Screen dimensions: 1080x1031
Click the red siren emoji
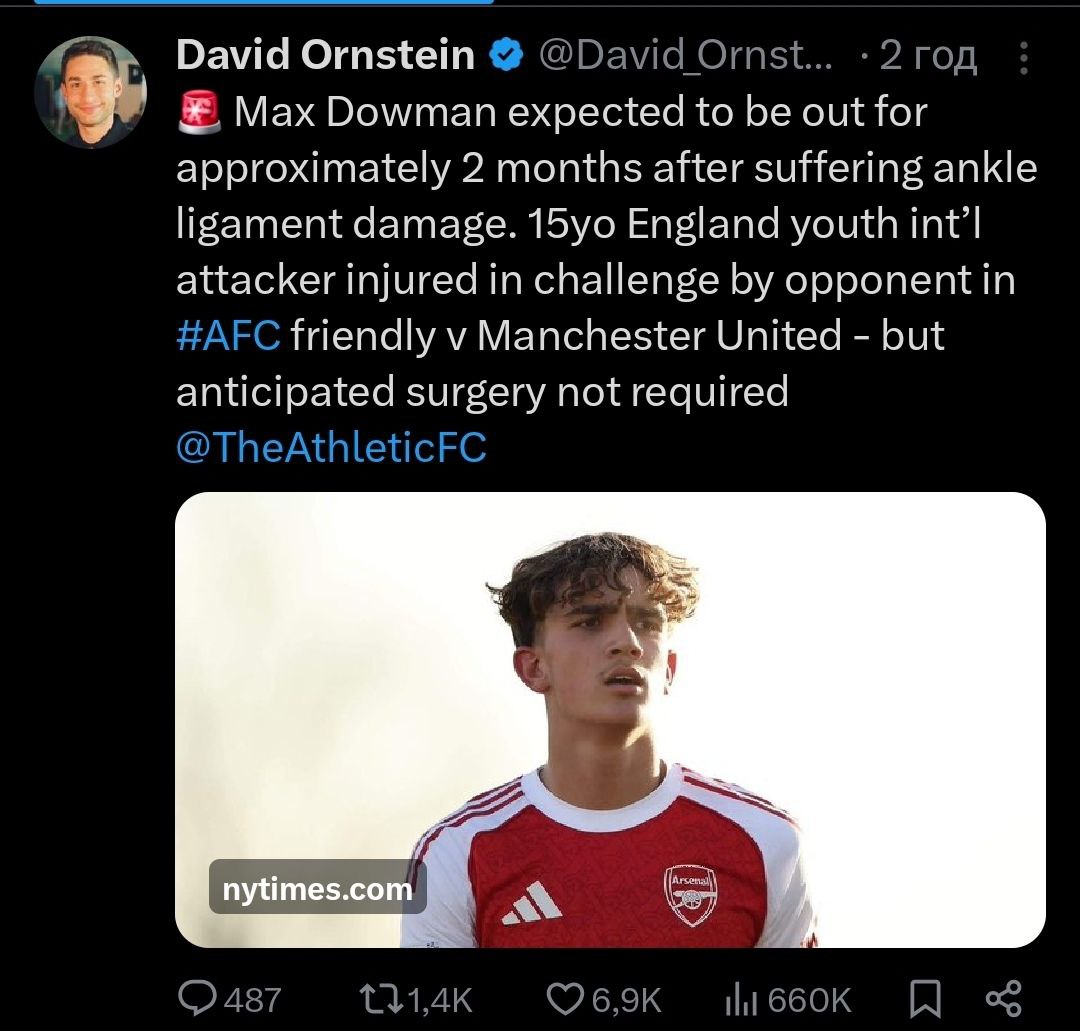coord(199,113)
